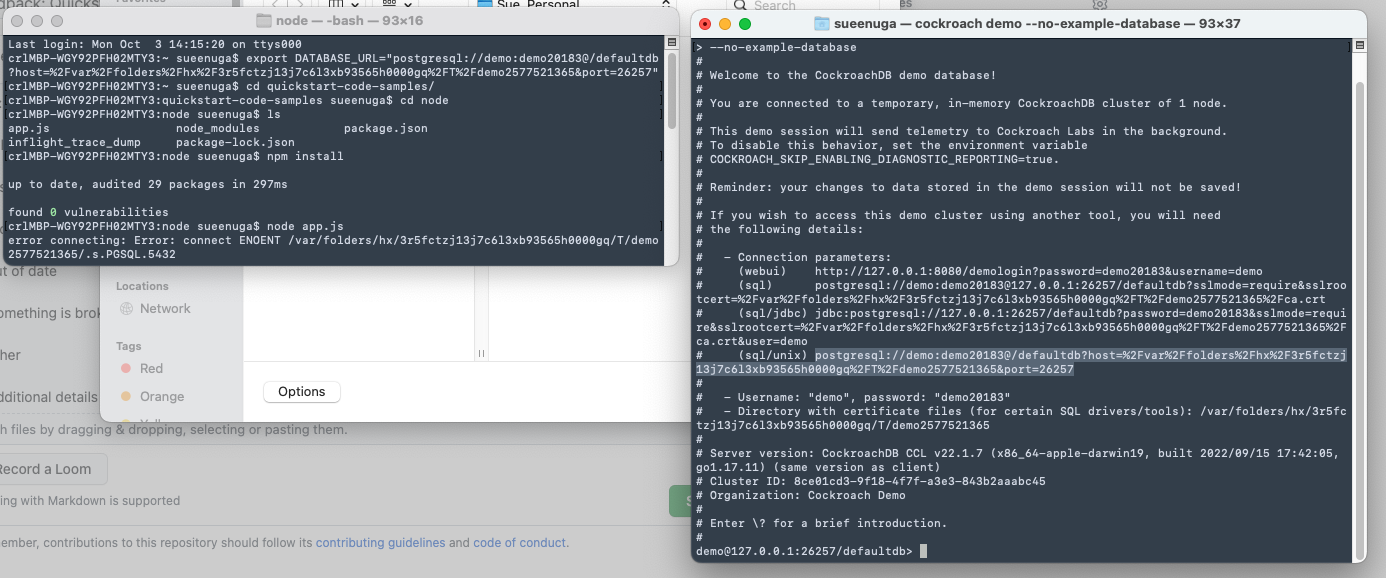Image resolution: width=1386 pixels, height=578 pixels.
Task: Click the webui demologin URL in the cockroach terminal
Action: 1038,271
